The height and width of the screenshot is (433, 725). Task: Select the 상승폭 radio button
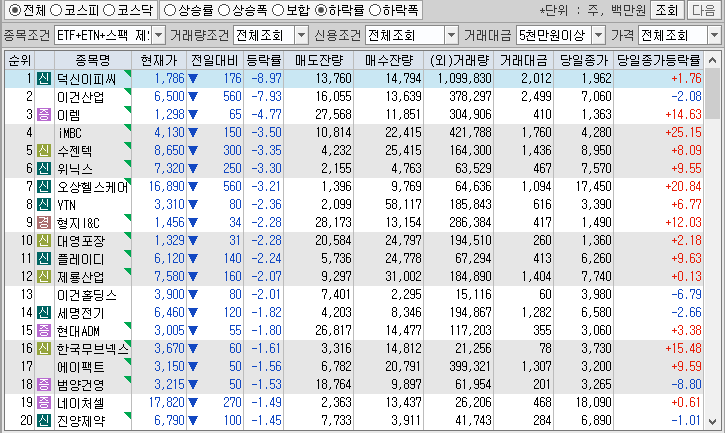pos(224,10)
